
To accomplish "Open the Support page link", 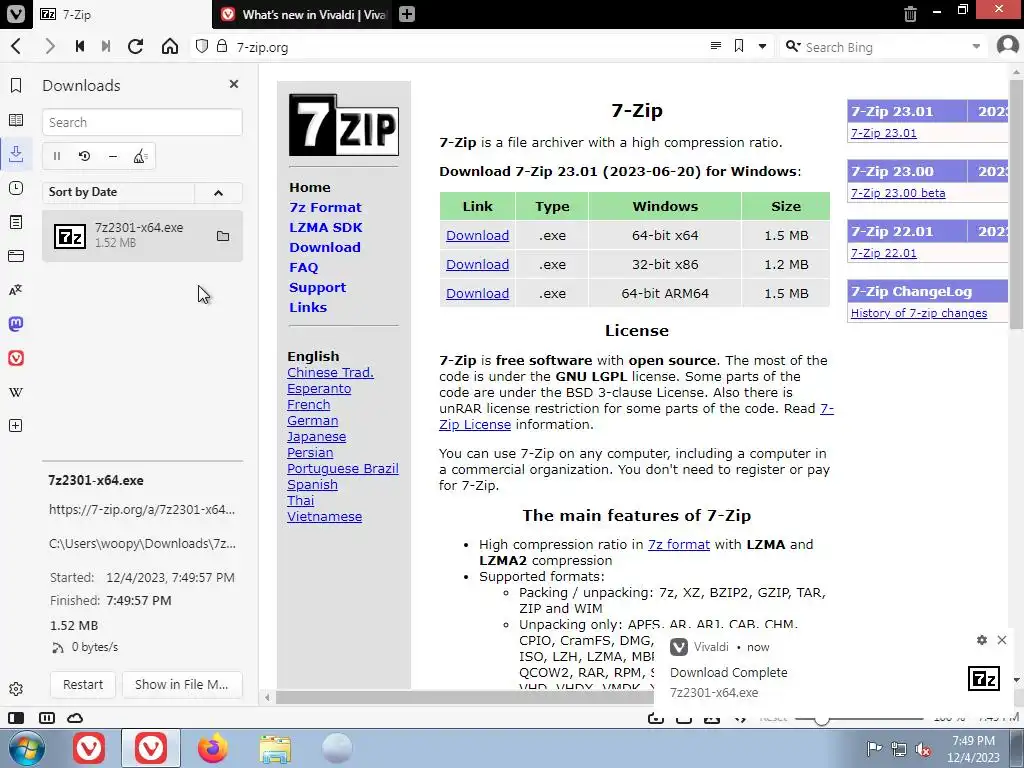I will [317, 287].
